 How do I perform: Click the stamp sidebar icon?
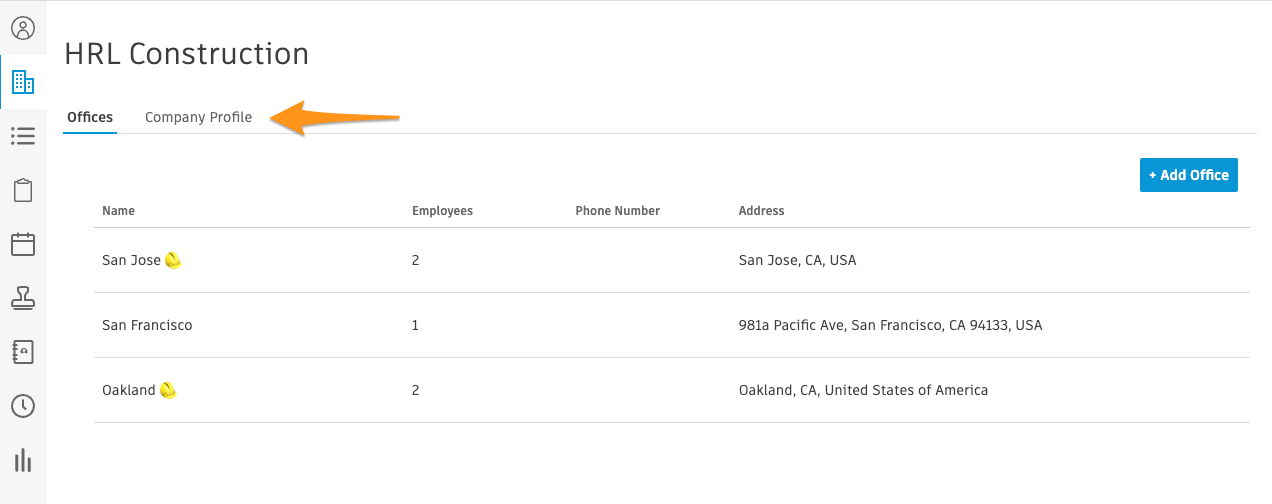pos(22,298)
